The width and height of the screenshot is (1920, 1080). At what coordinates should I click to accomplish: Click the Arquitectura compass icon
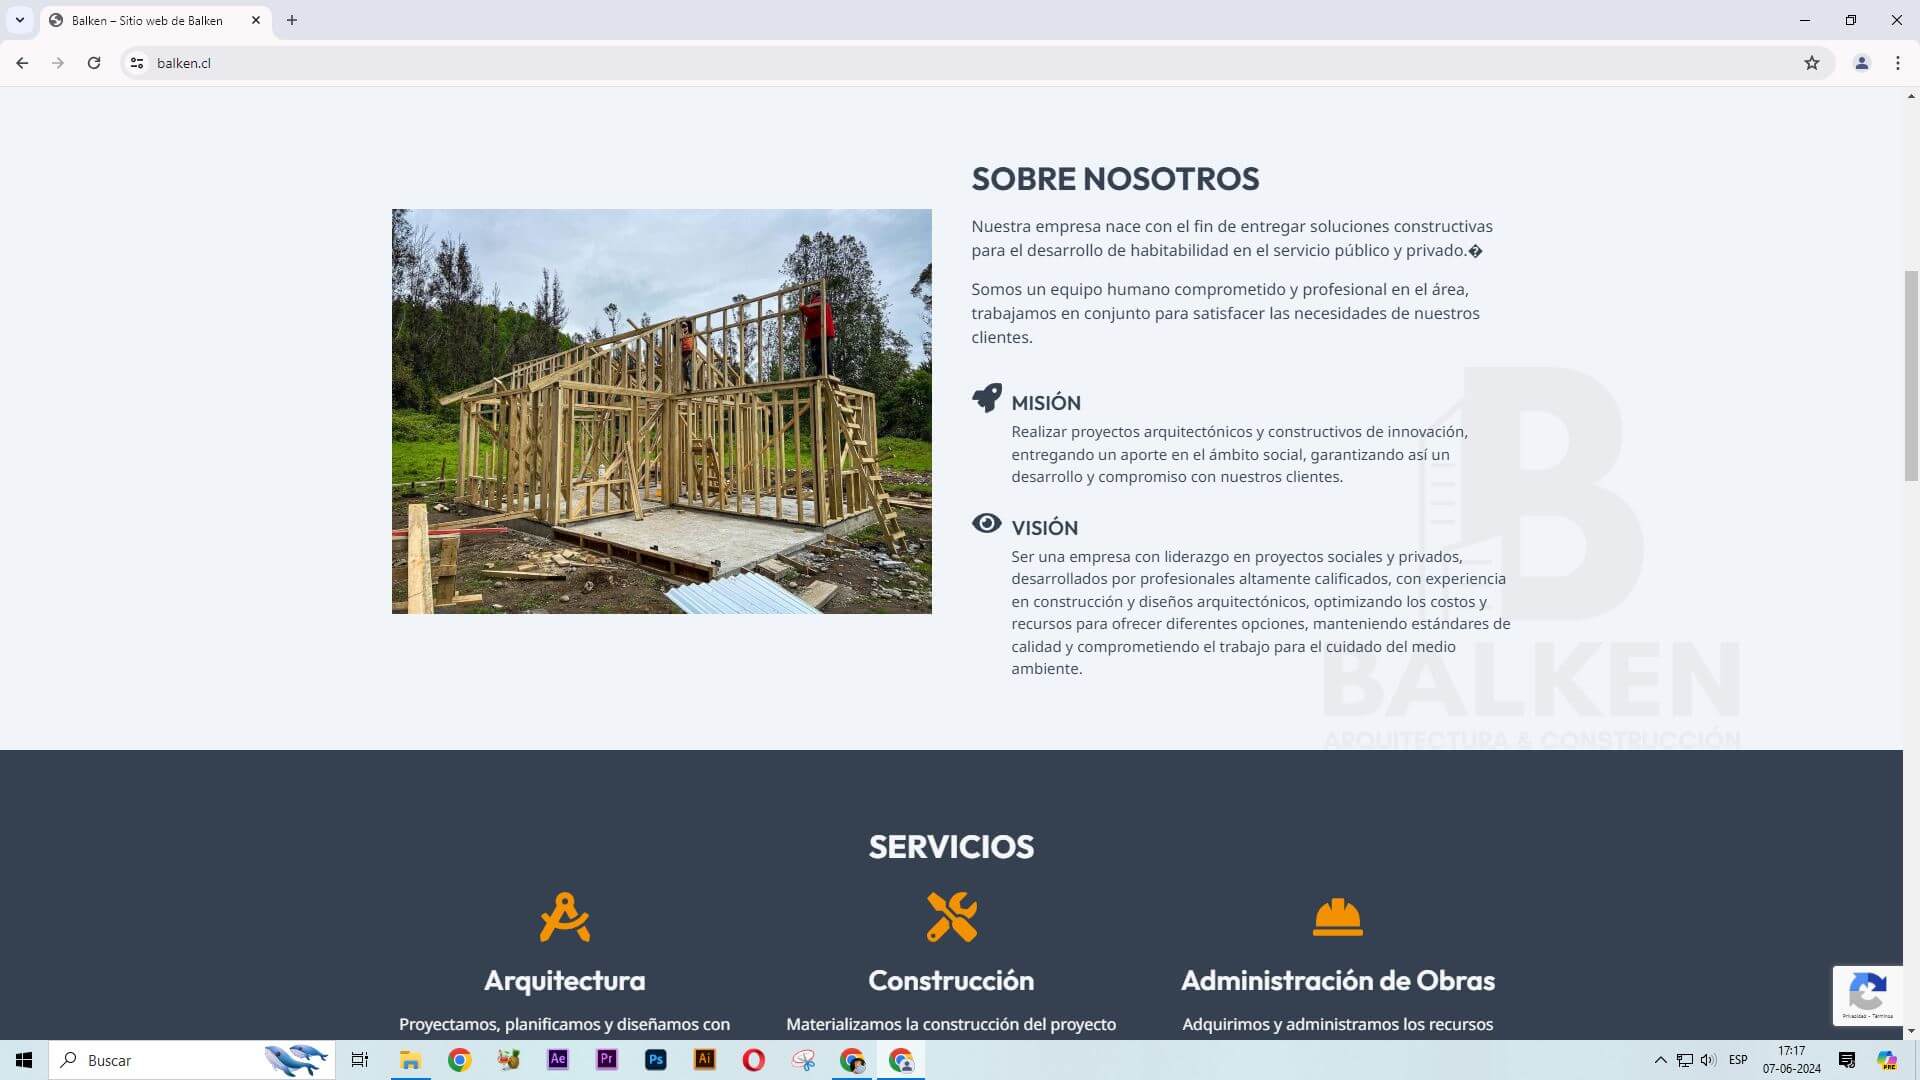(x=565, y=917)
